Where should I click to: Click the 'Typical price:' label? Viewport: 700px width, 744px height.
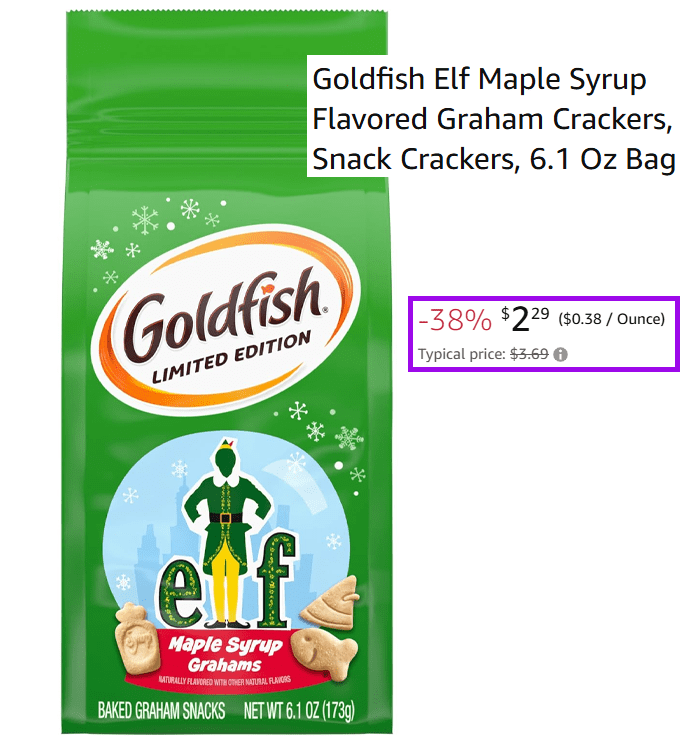pos(462,354)
